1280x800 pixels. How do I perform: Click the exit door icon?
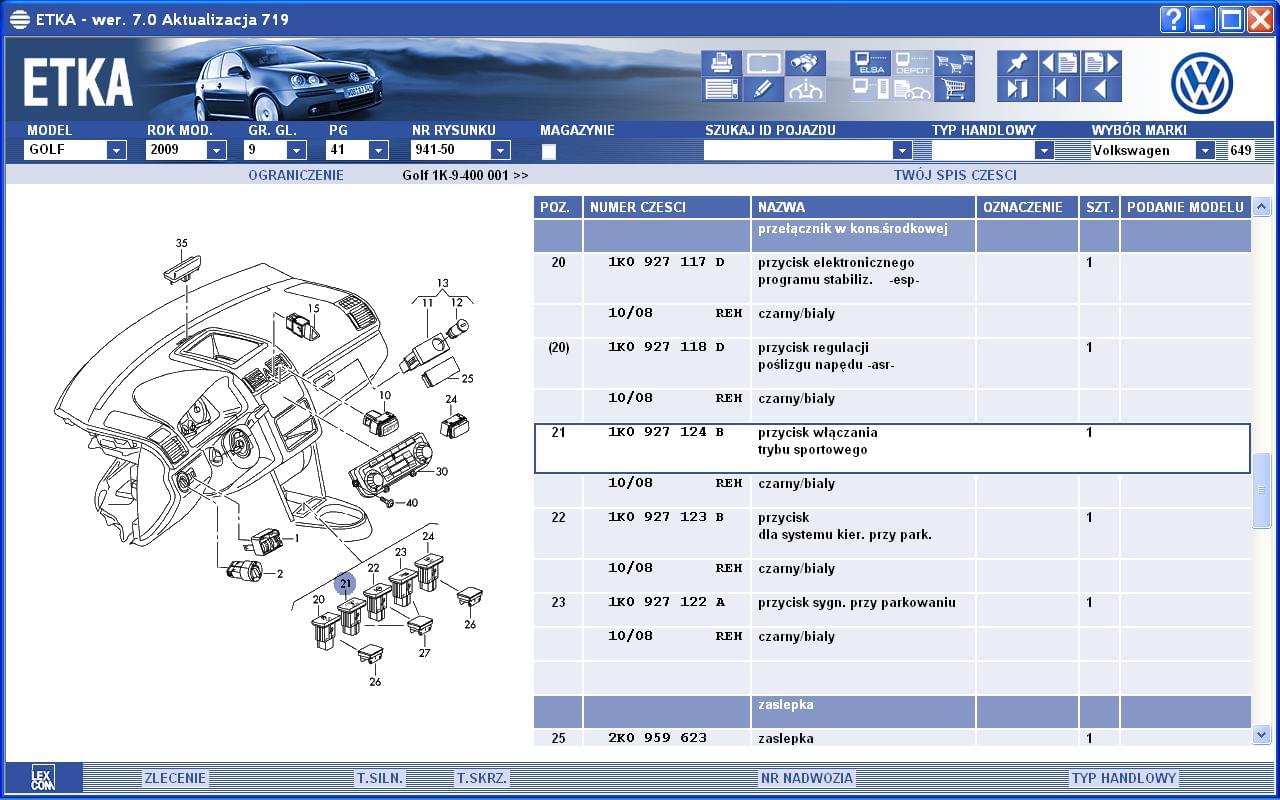tap(1017, 89)
